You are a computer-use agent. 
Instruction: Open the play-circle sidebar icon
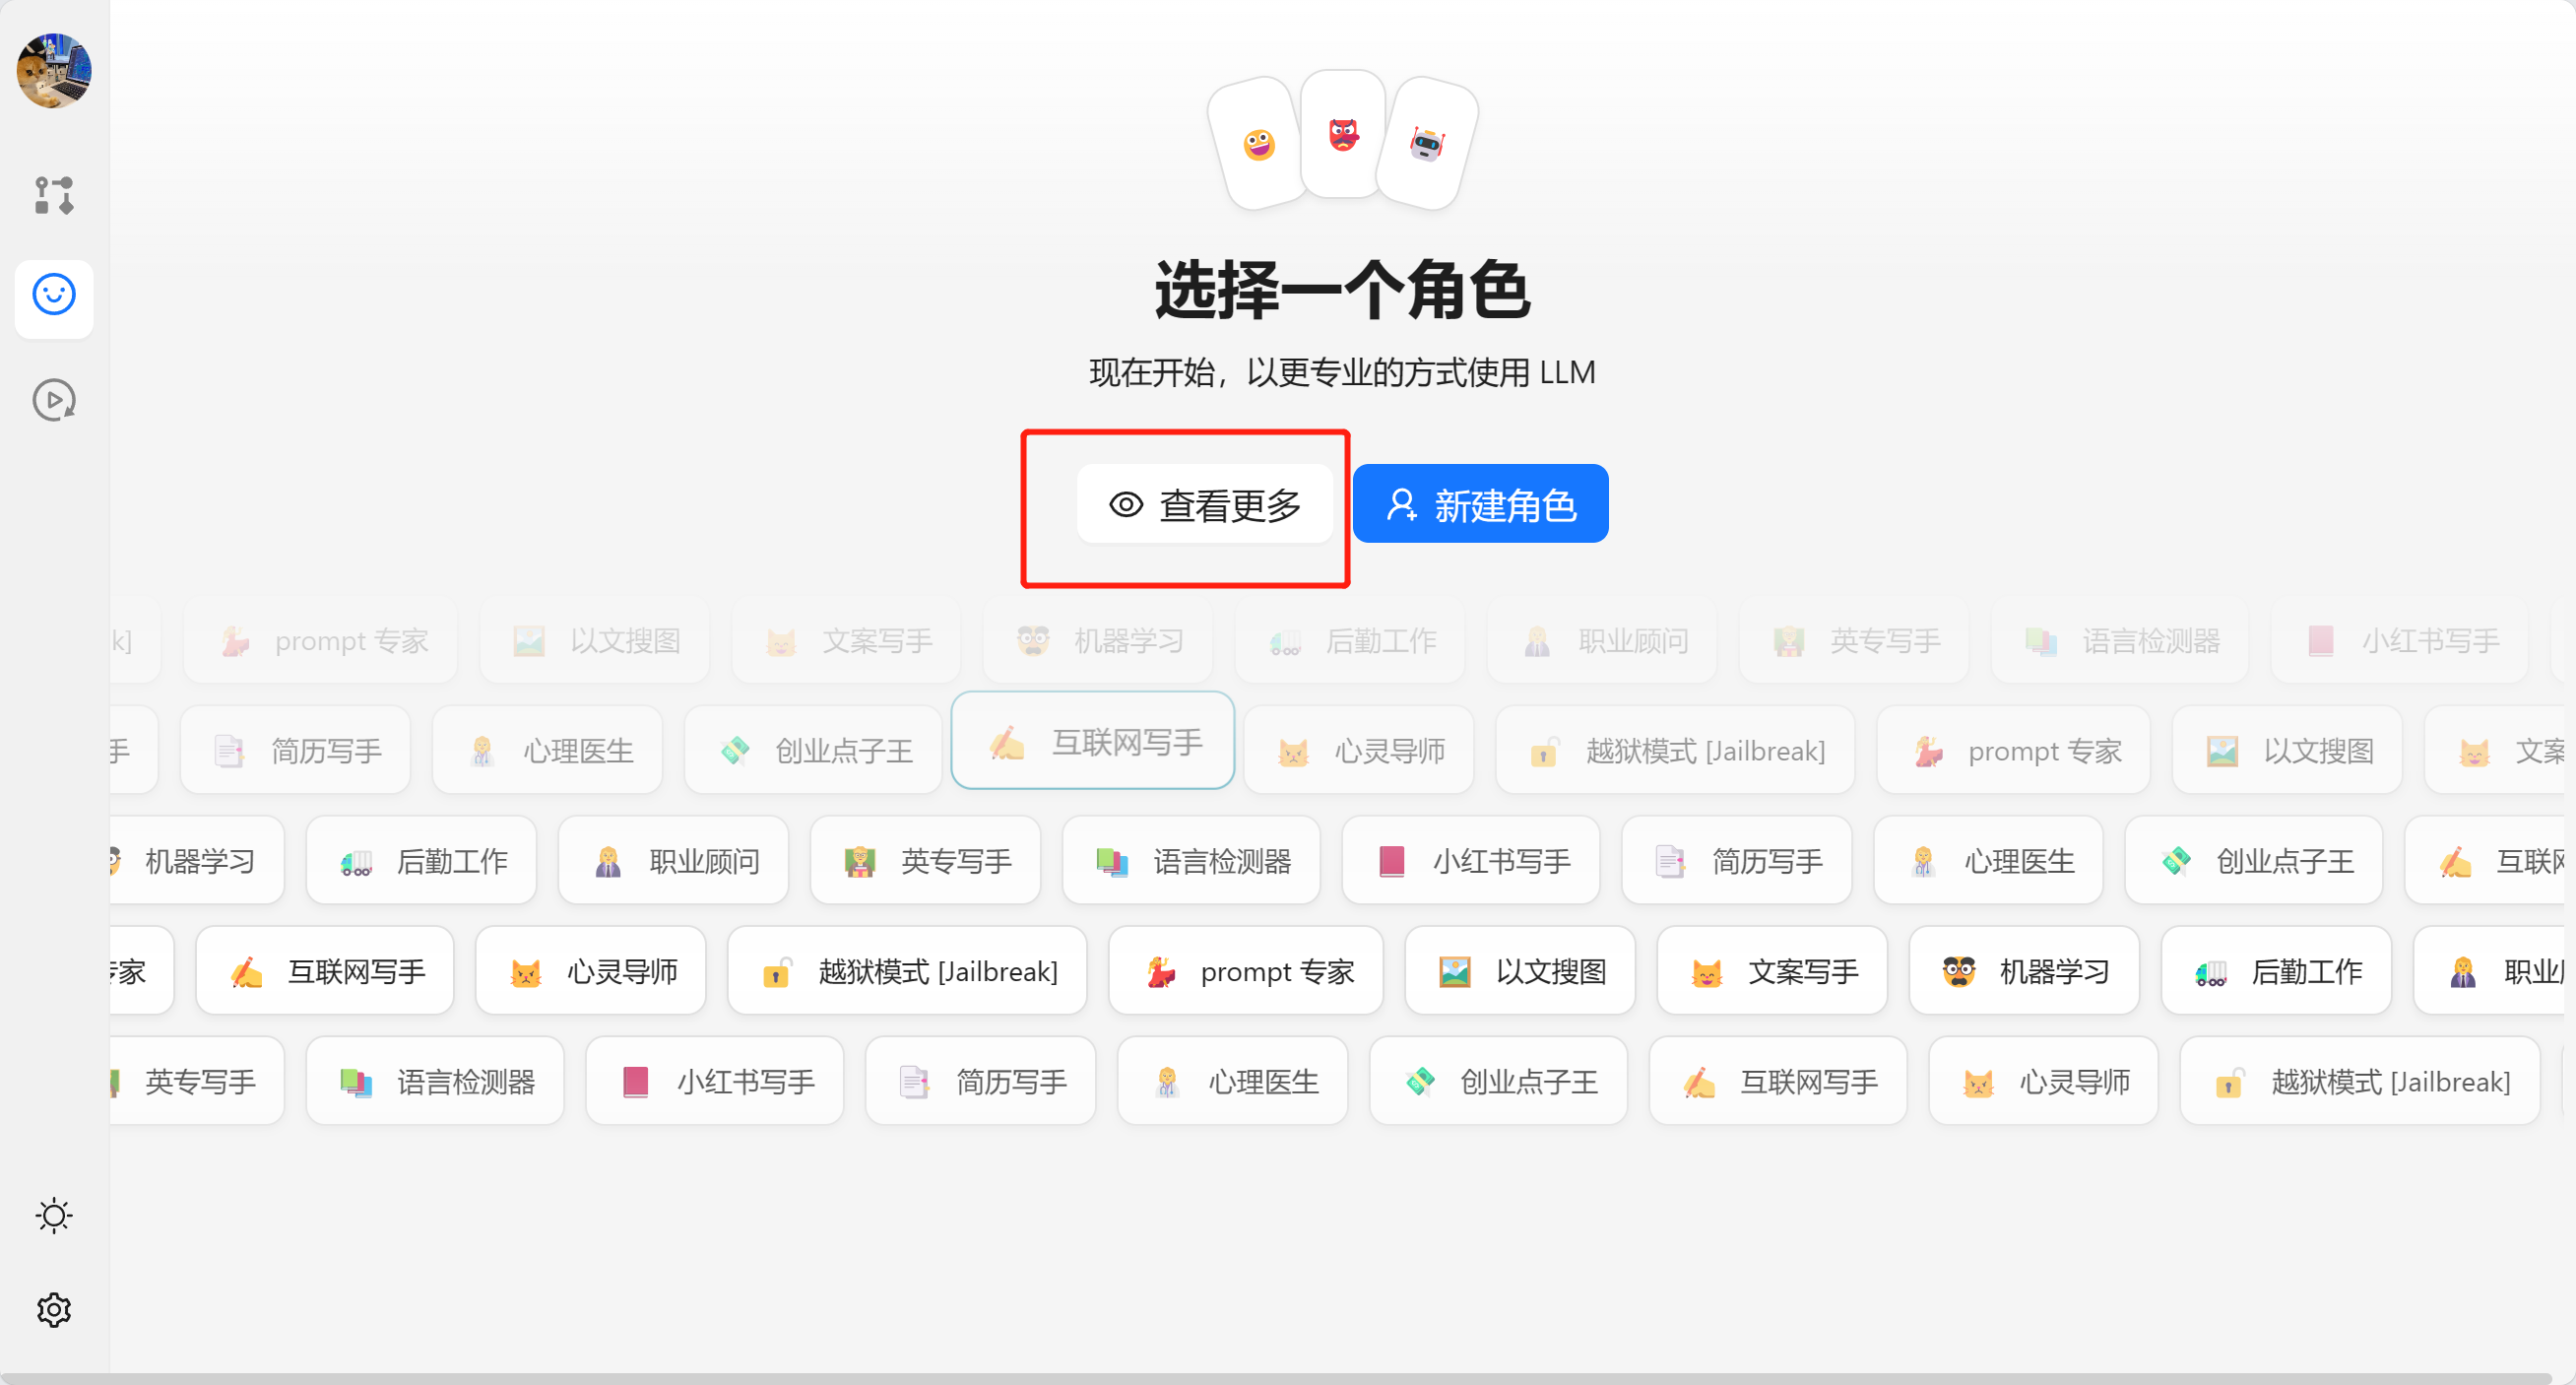click(x=54, y=400)
